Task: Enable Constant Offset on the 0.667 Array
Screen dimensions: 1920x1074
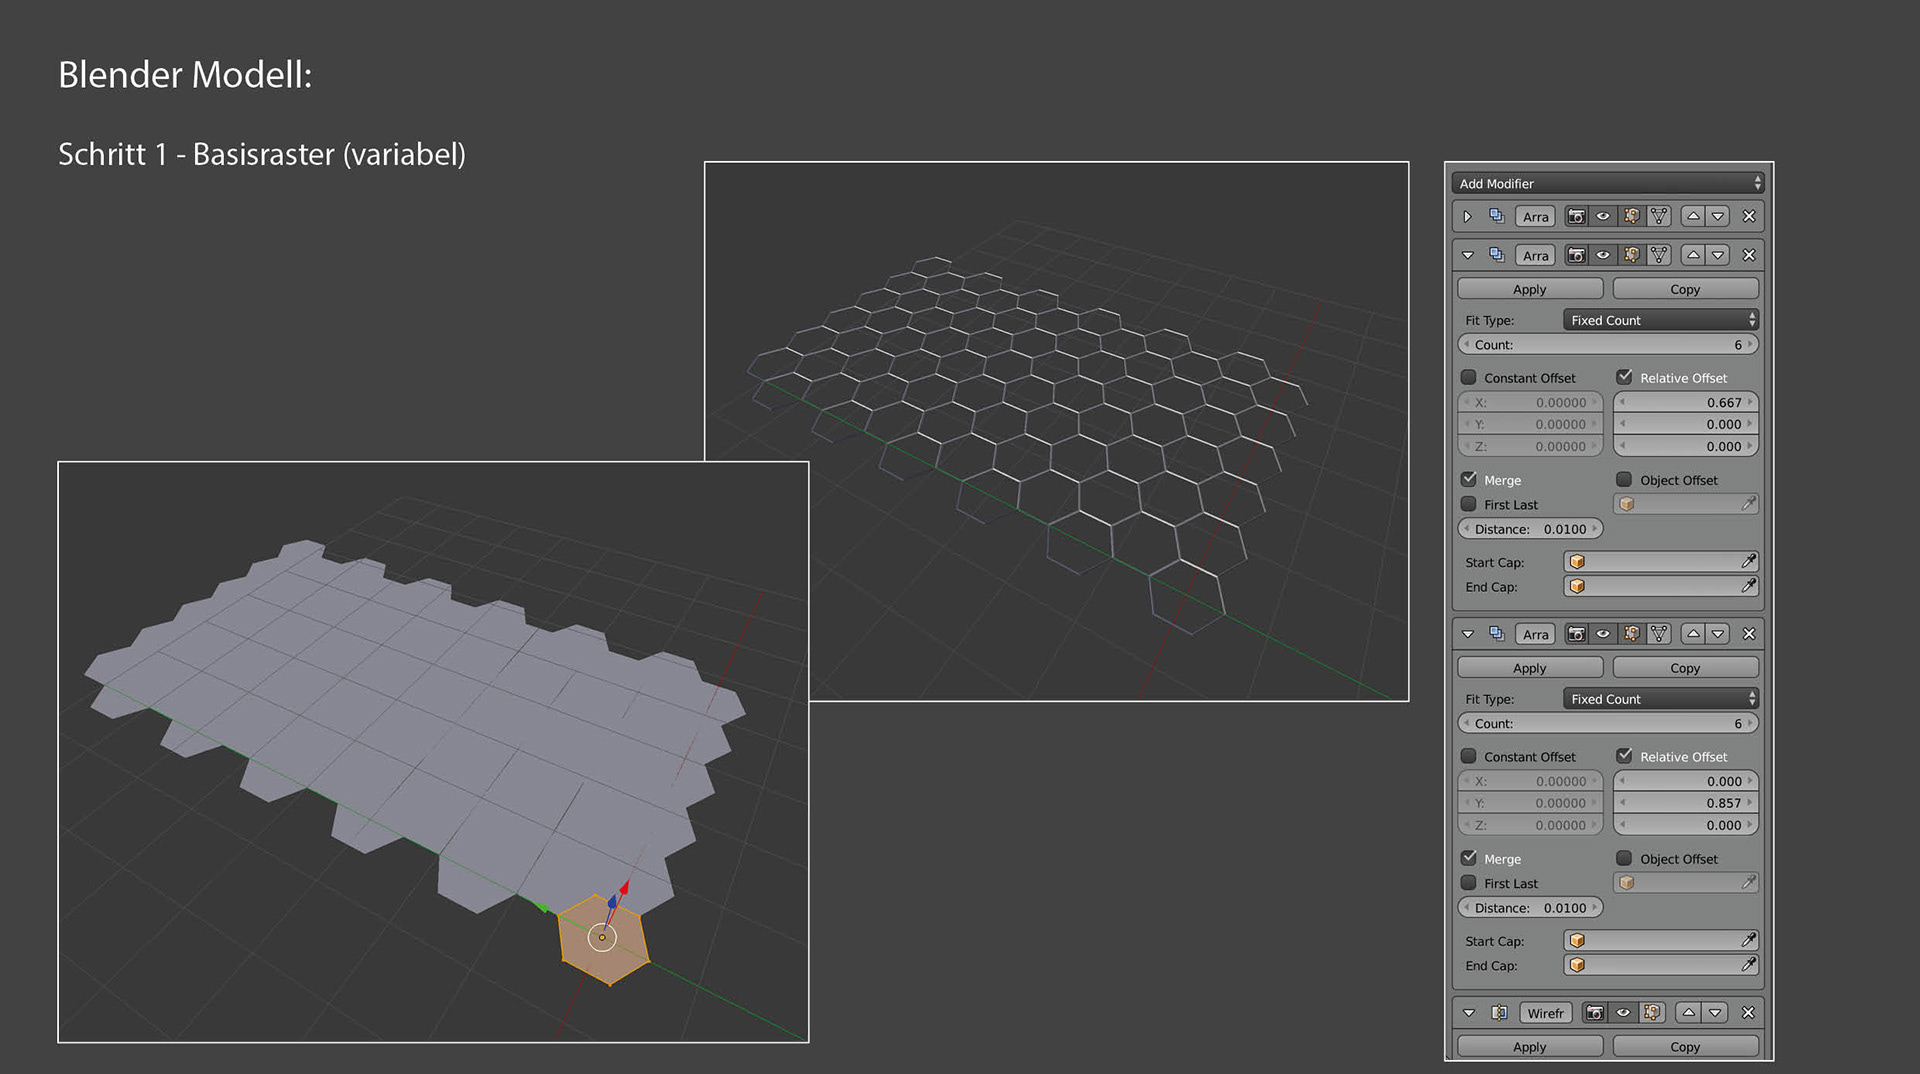Action: pos(1468,377)
